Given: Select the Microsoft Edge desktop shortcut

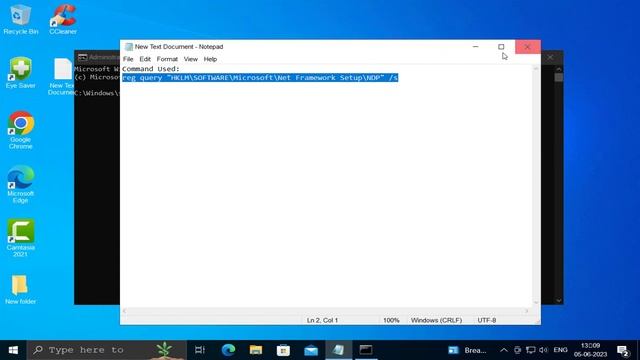Looking at the screenshot, I should (20, 184).
